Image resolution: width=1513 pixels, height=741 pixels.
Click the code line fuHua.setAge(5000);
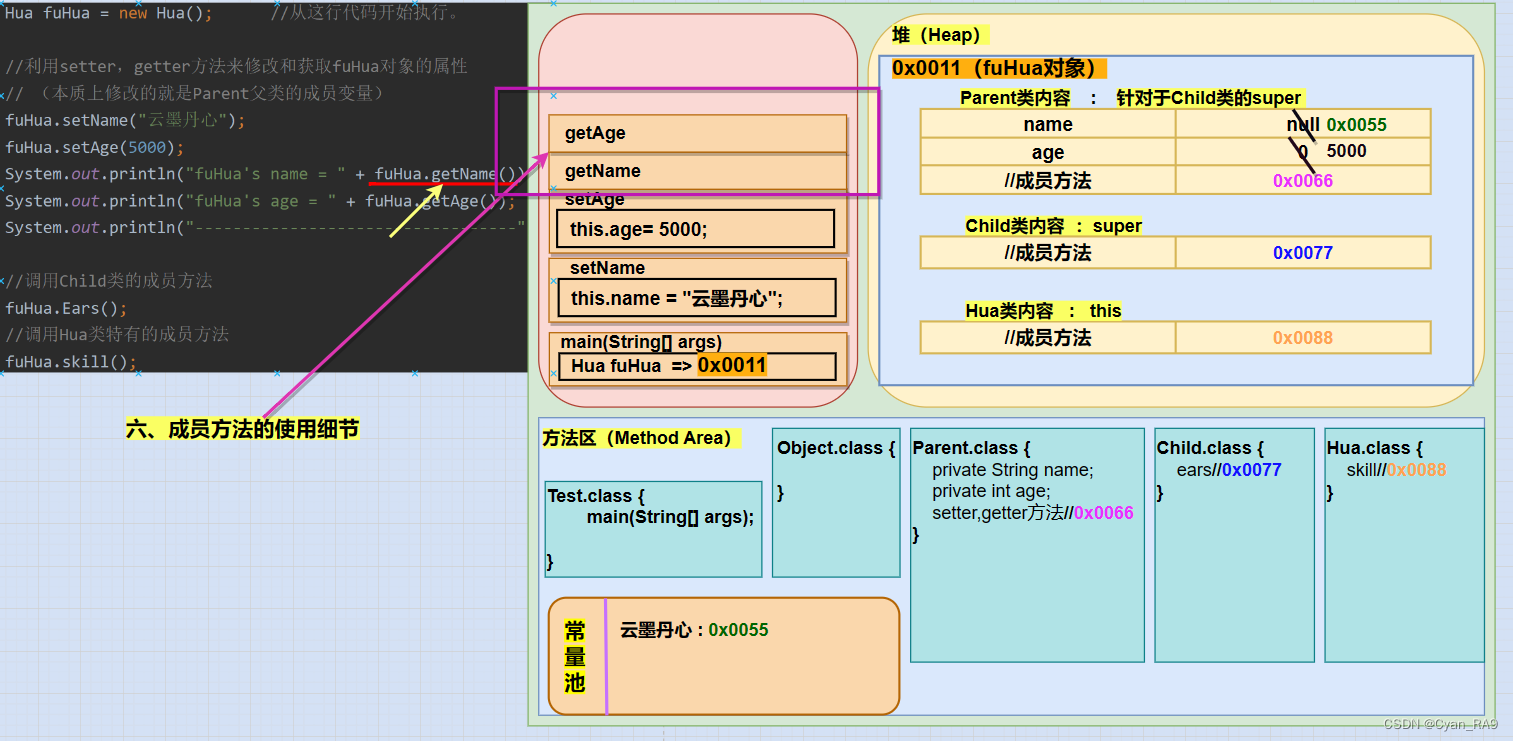click(95, 148)
